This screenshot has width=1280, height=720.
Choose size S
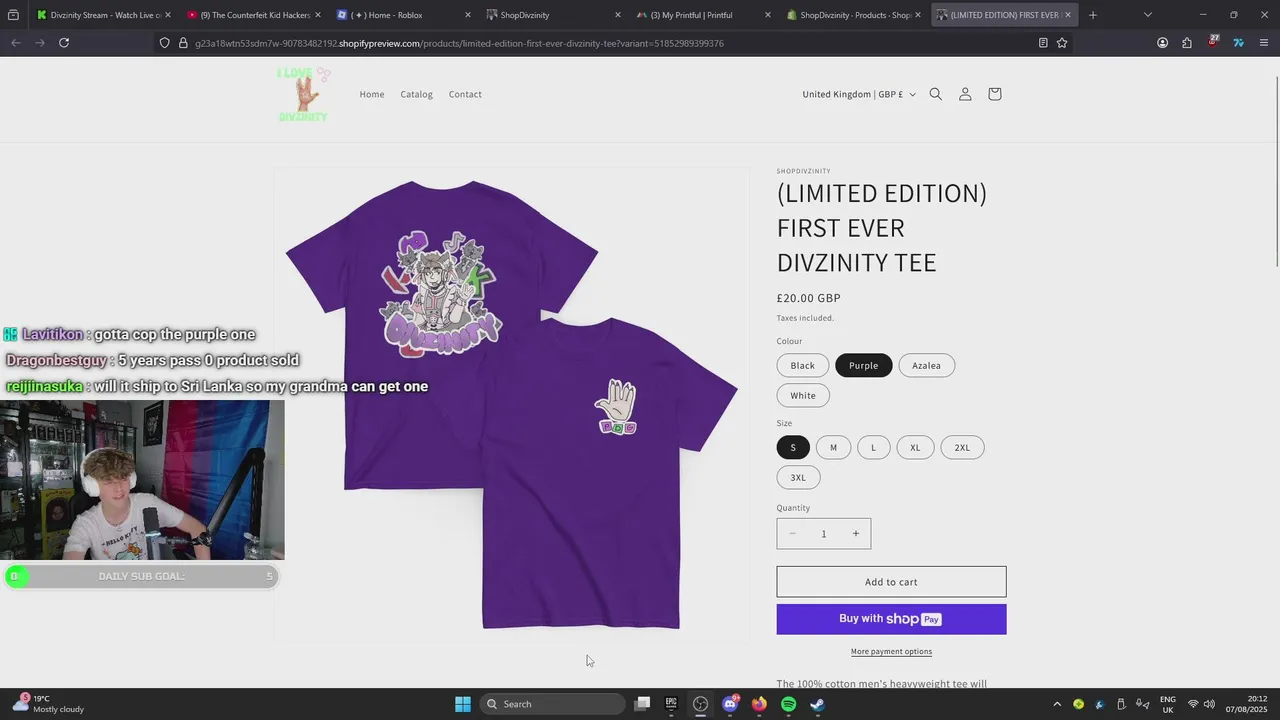793,448
